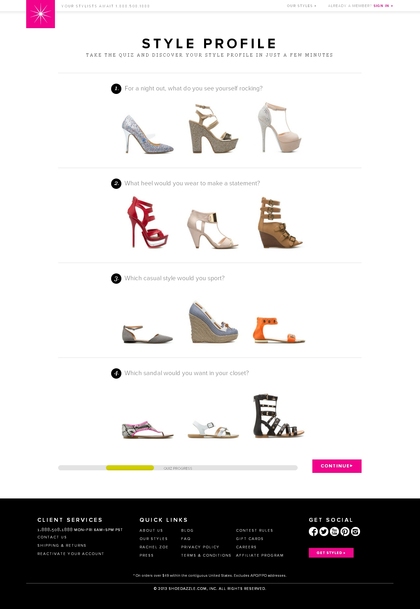Select the black studded gladiator sandal

point(278,416)
